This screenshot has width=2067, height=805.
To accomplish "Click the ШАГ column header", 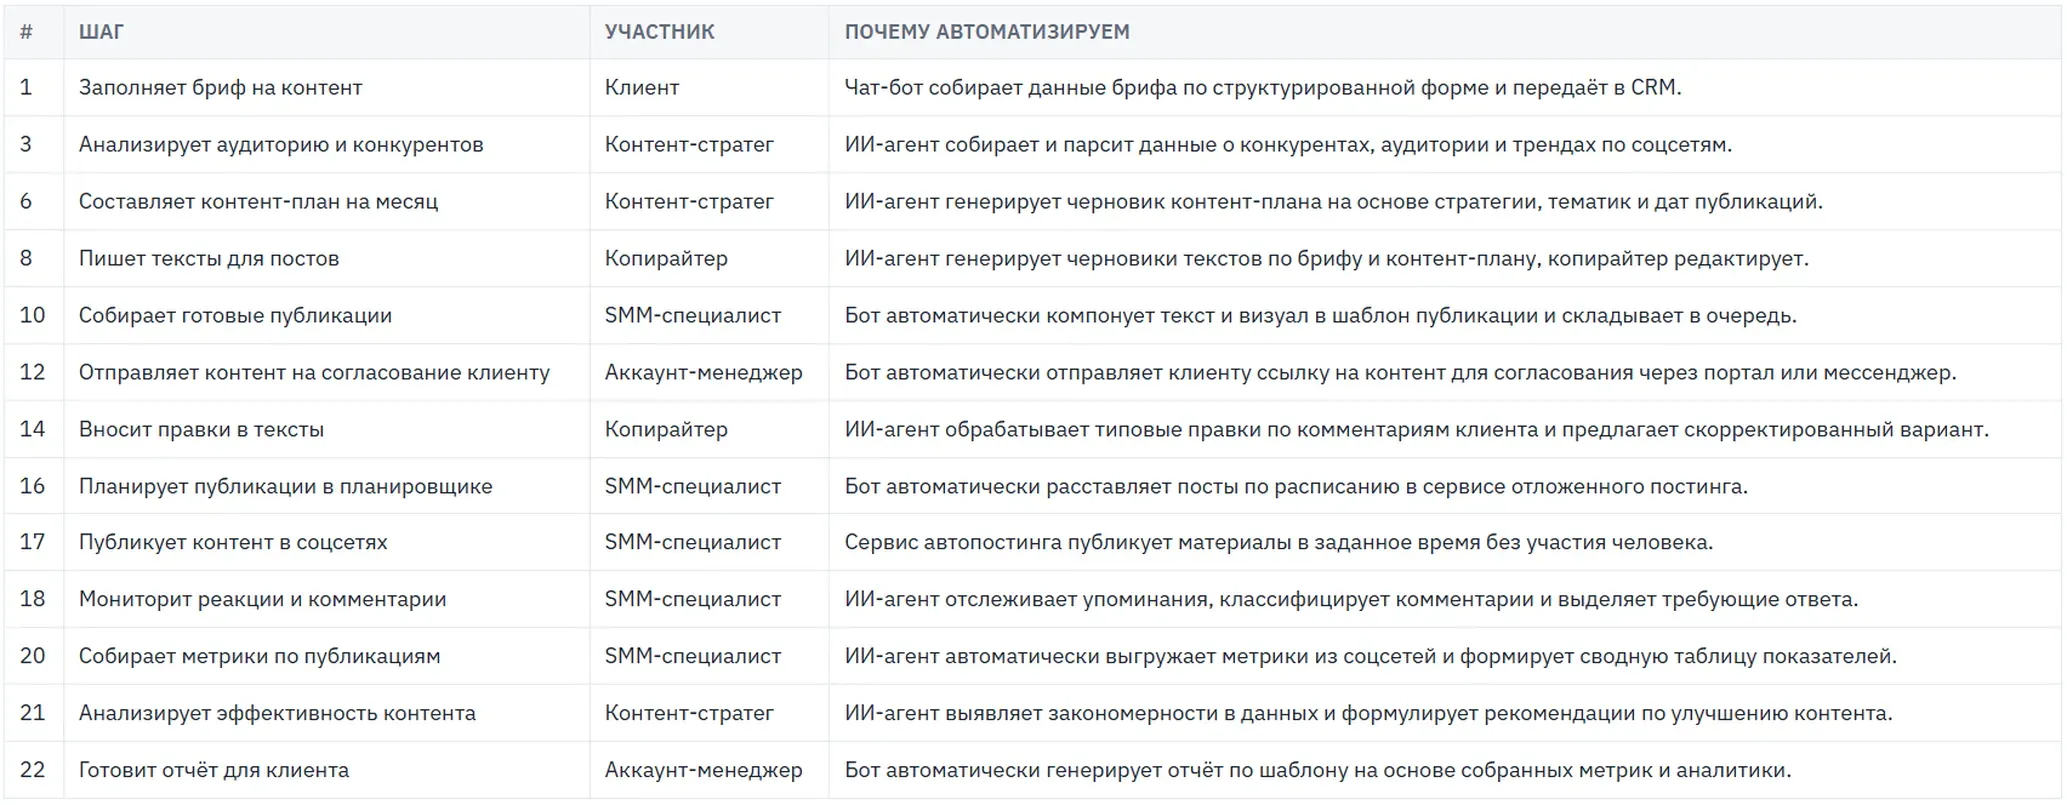I will coord(101,32).
